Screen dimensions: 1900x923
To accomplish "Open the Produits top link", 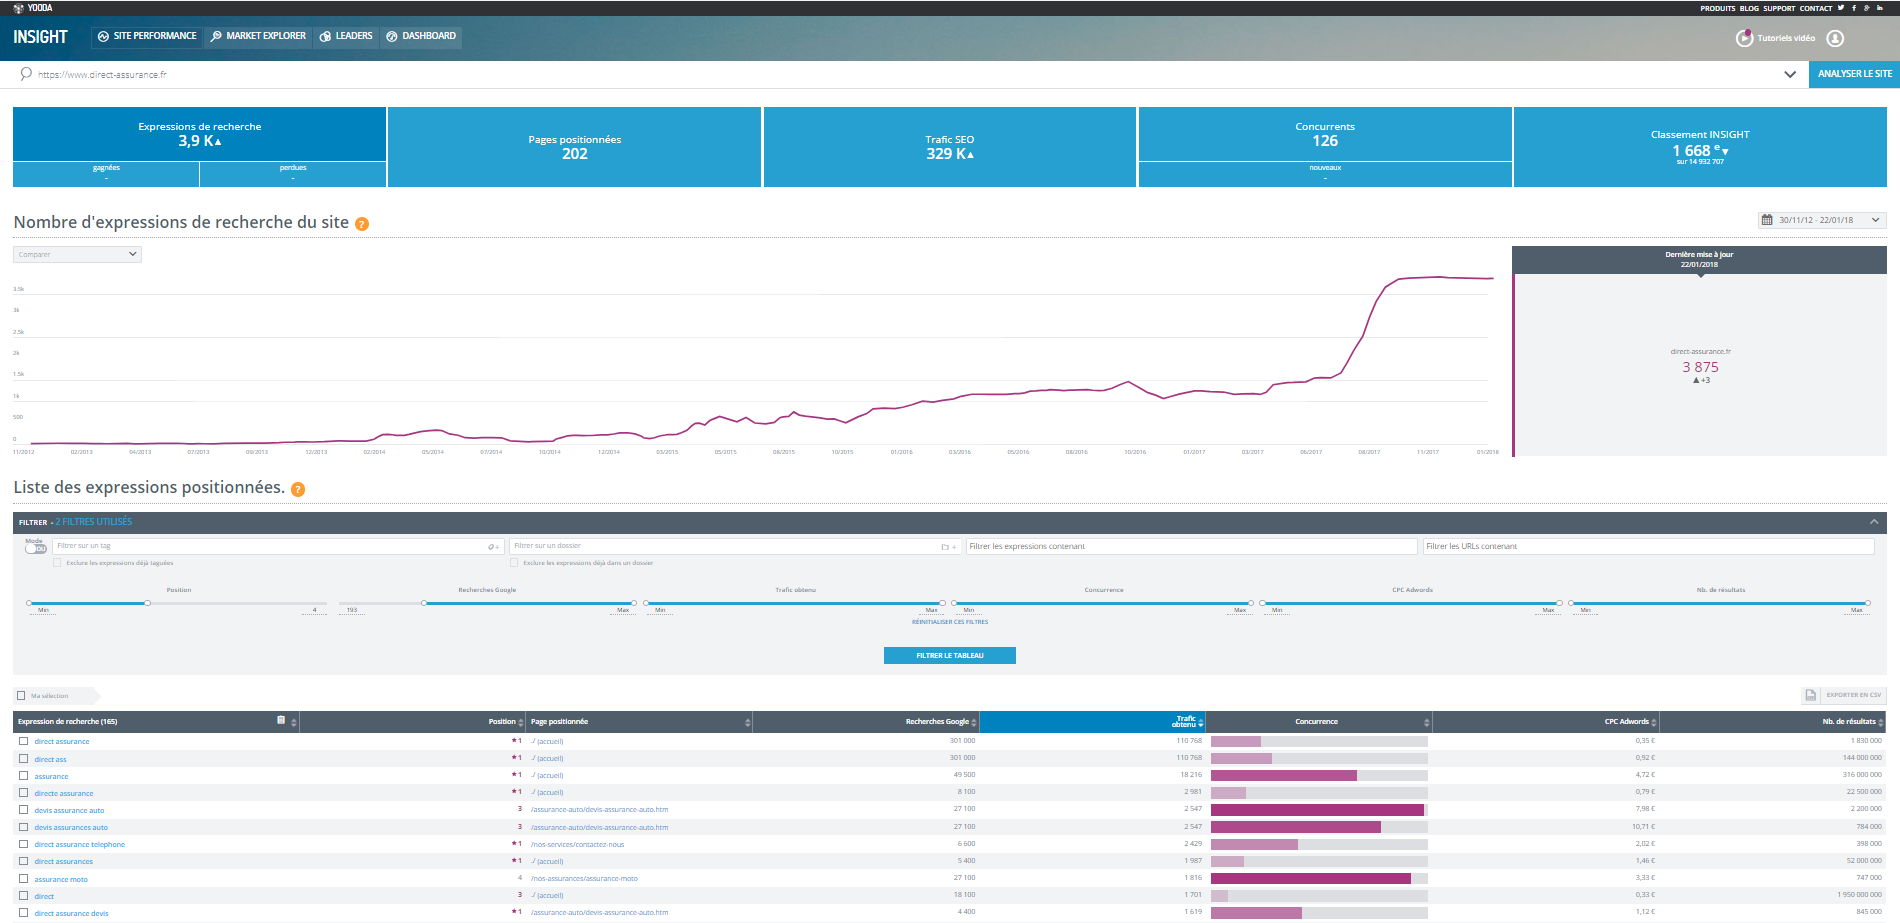I will pyautogui.click(x=1717, y=8).
